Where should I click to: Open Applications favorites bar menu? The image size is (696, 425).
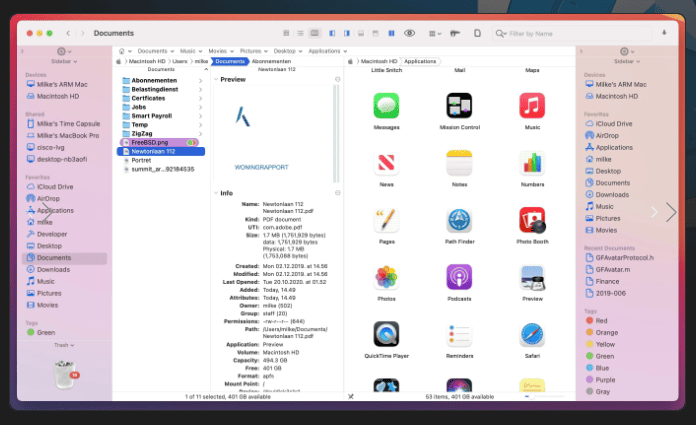328,51
